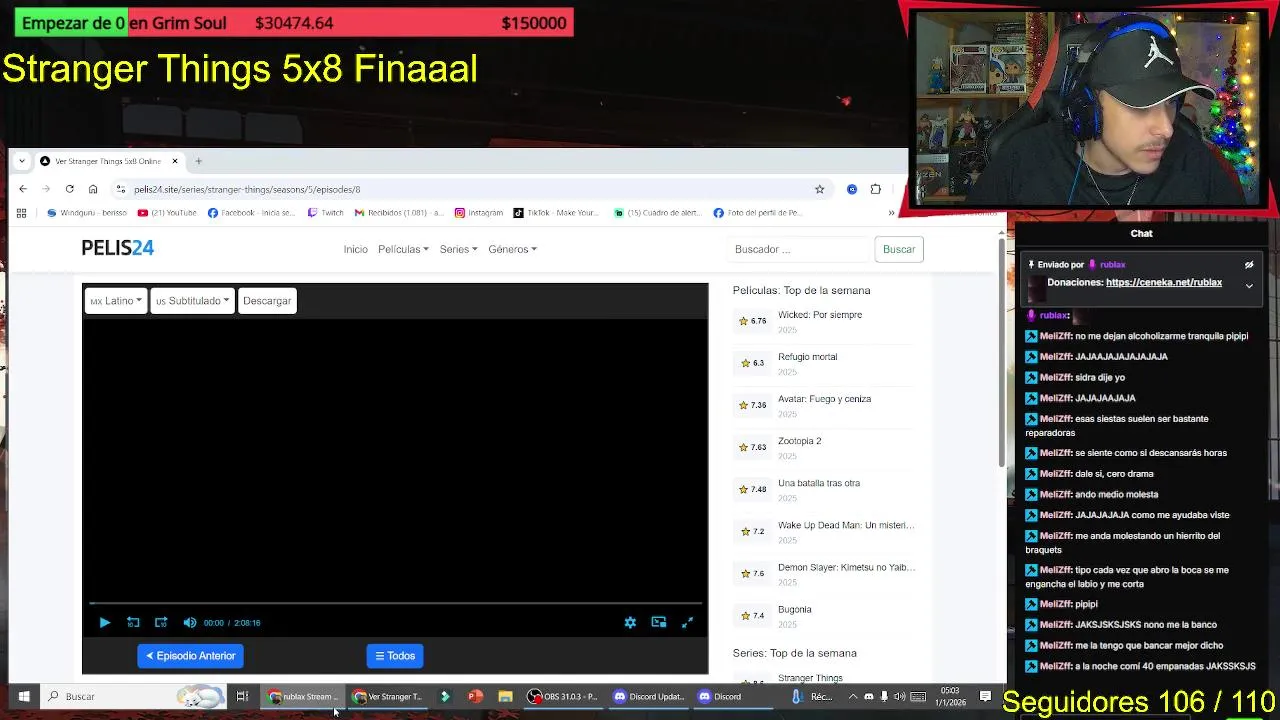Focus the Buscador search field
1280x720 pixels.
pos(798,249)
